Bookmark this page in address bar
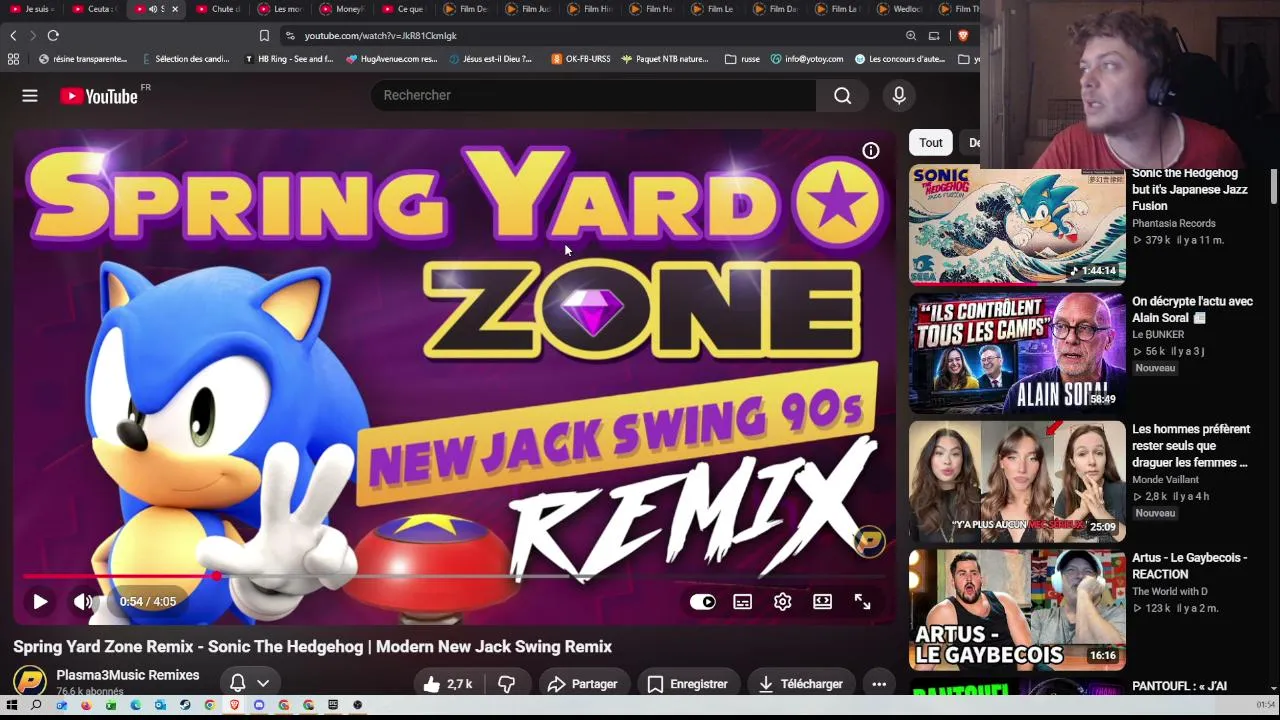The width and height of the screenshot is (1280, 720). point(264,36)
